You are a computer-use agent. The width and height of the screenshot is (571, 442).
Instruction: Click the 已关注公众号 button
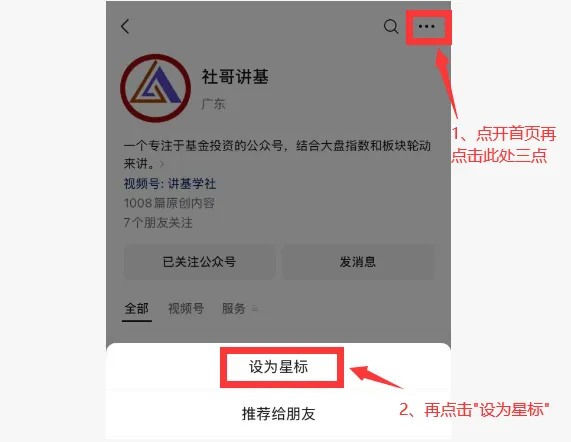pos(199,262)
